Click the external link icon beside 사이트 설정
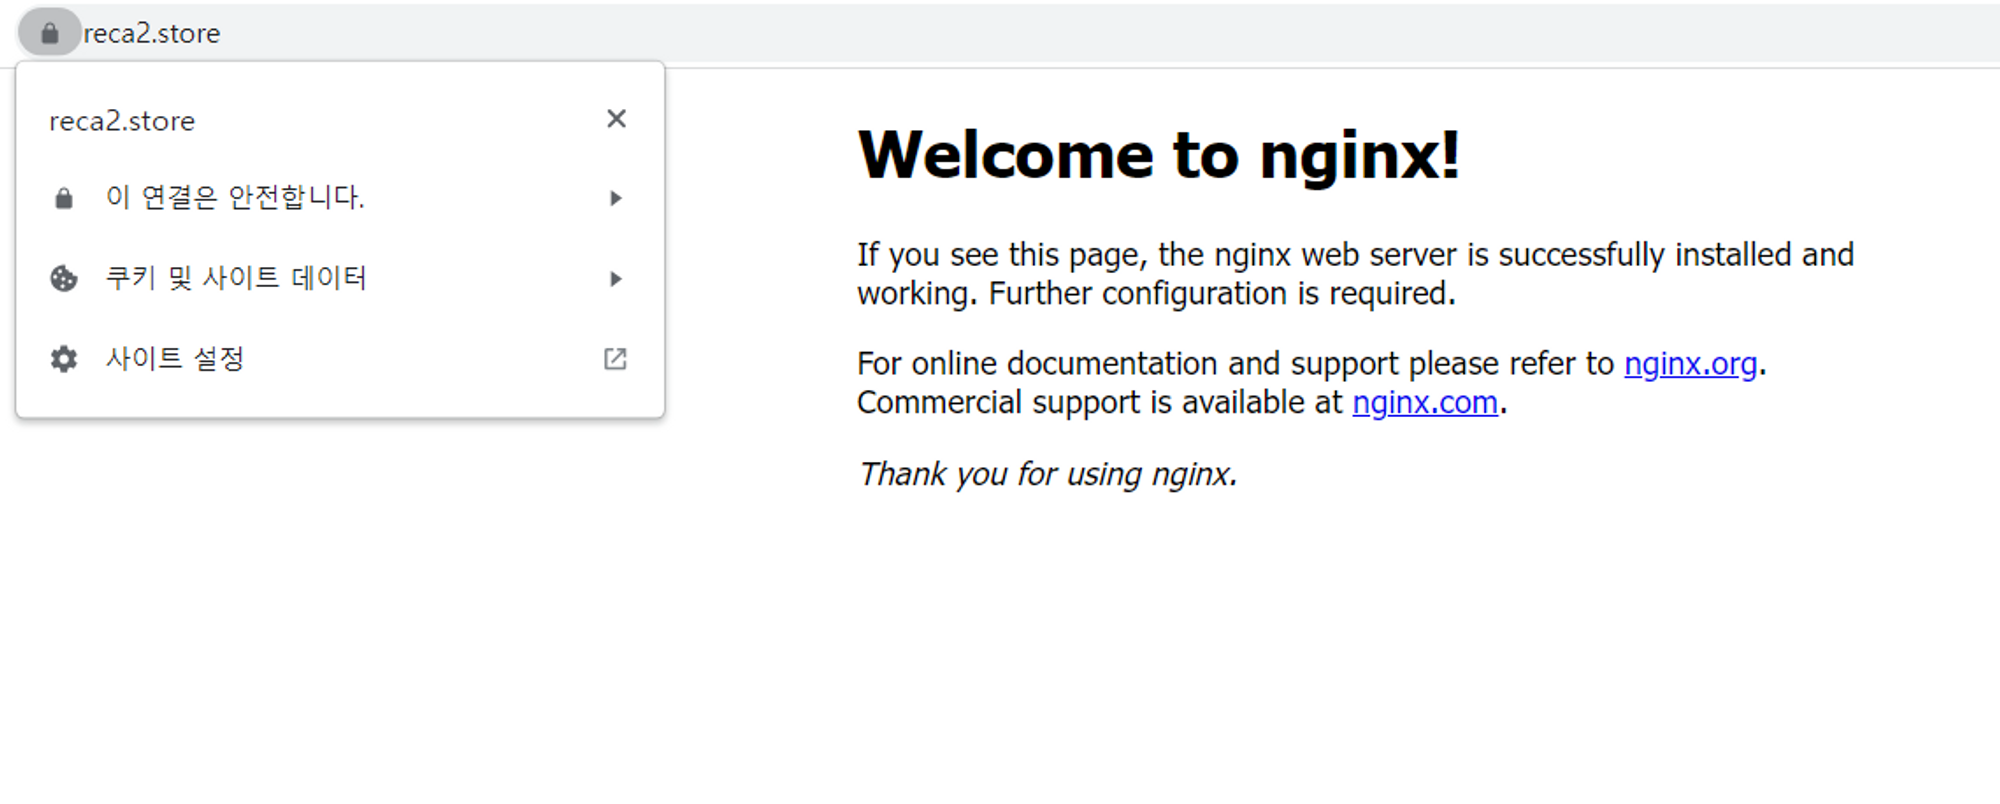This screenshot has height=804, width=2000. pos(615,359)
